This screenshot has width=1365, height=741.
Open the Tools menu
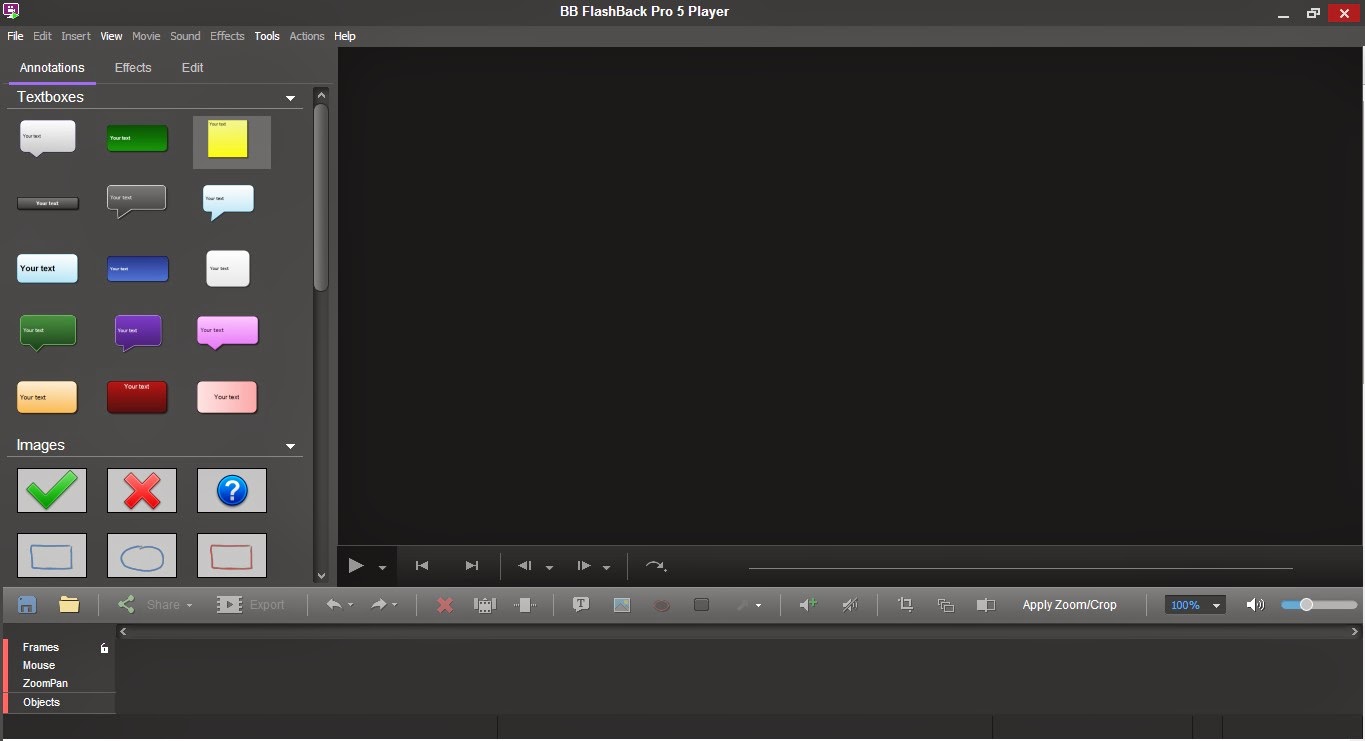[267, 36]
